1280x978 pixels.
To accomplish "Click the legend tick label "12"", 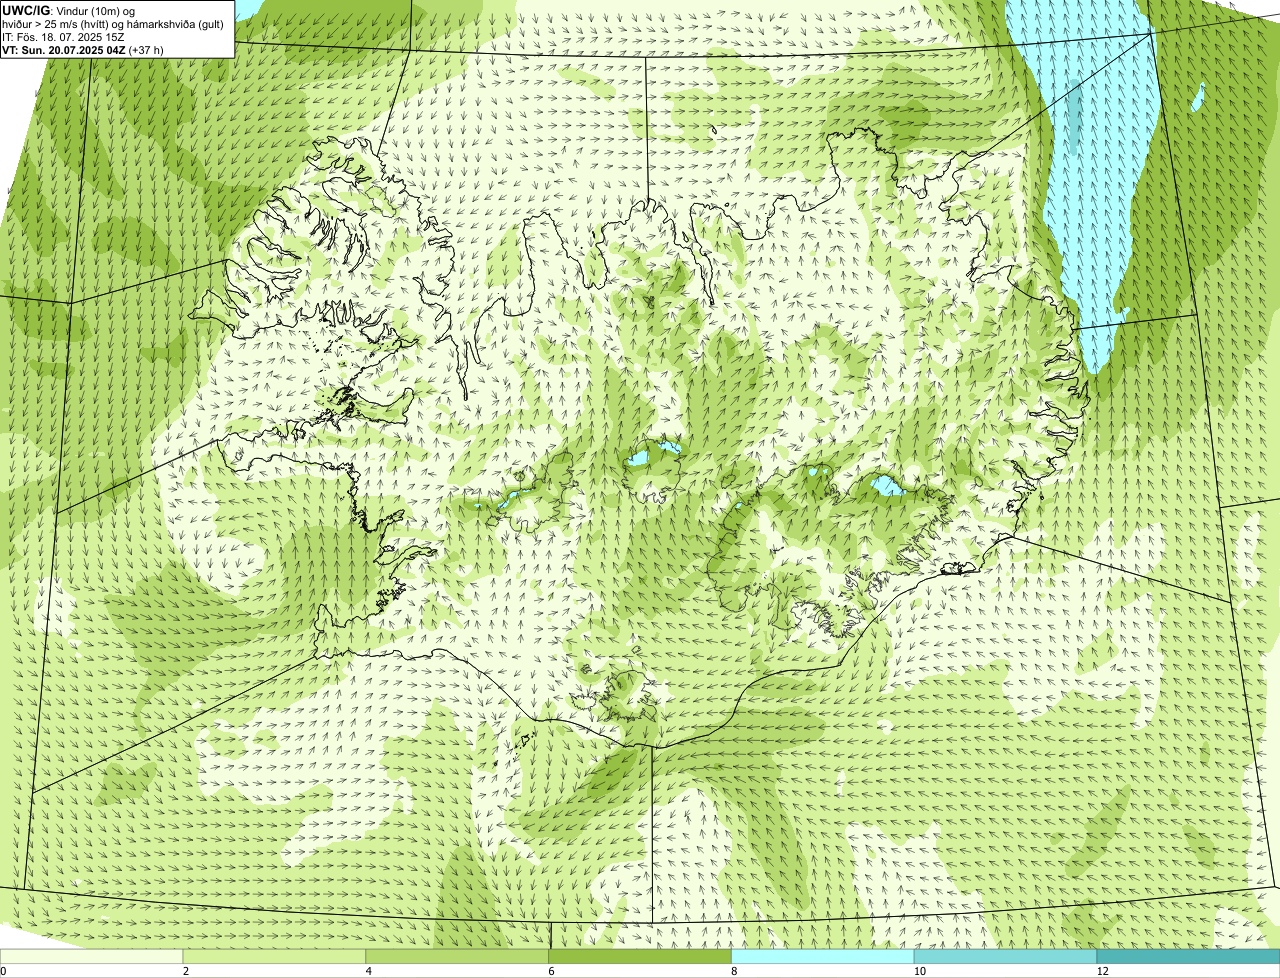I will pyautogui.click(x=1101, y=971).
